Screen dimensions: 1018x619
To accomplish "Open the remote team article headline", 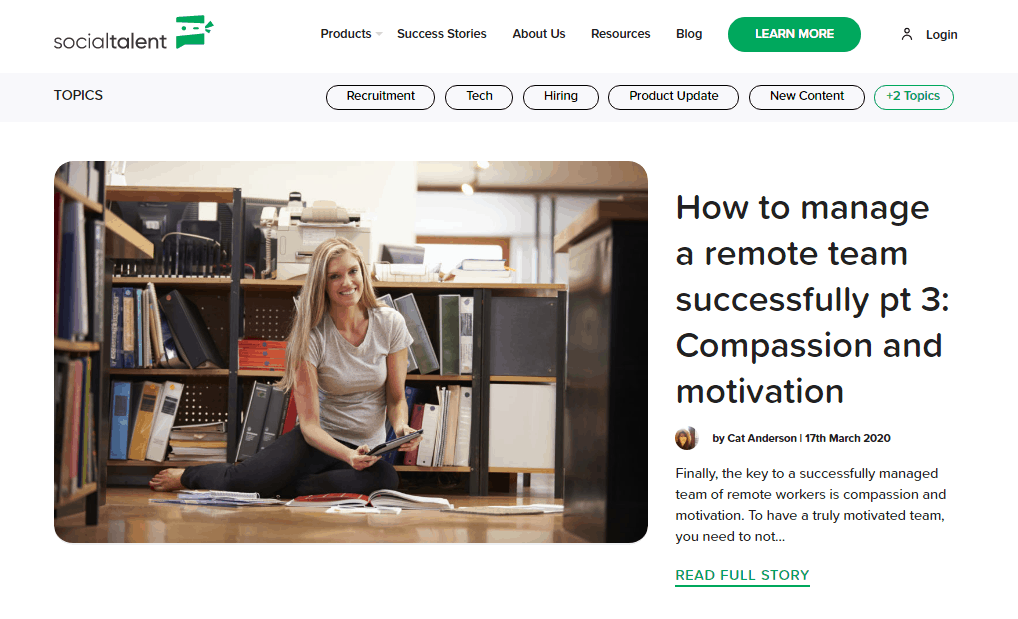I will (x=812, y=299).
